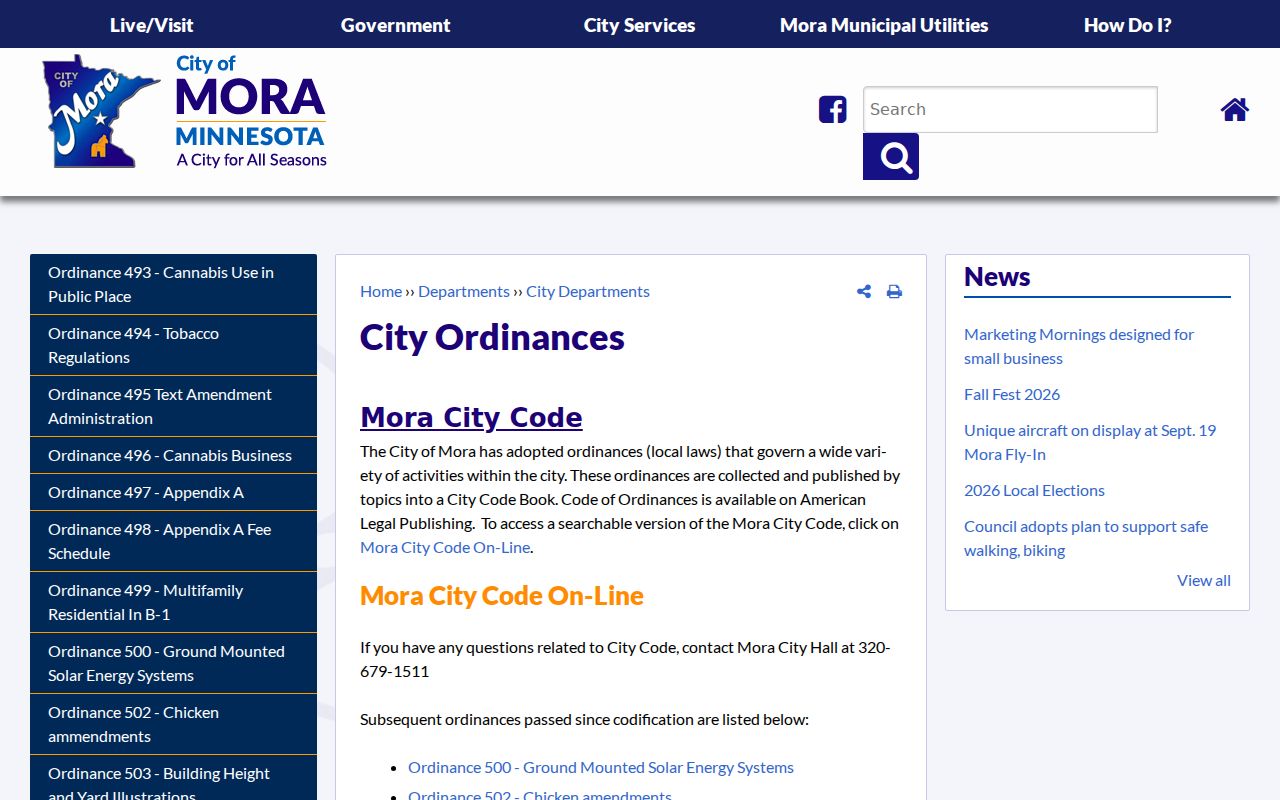Image resolution: width=1280 pixels, height=800 pixels.
Task: Click the News panel heading
Action: 997,277
